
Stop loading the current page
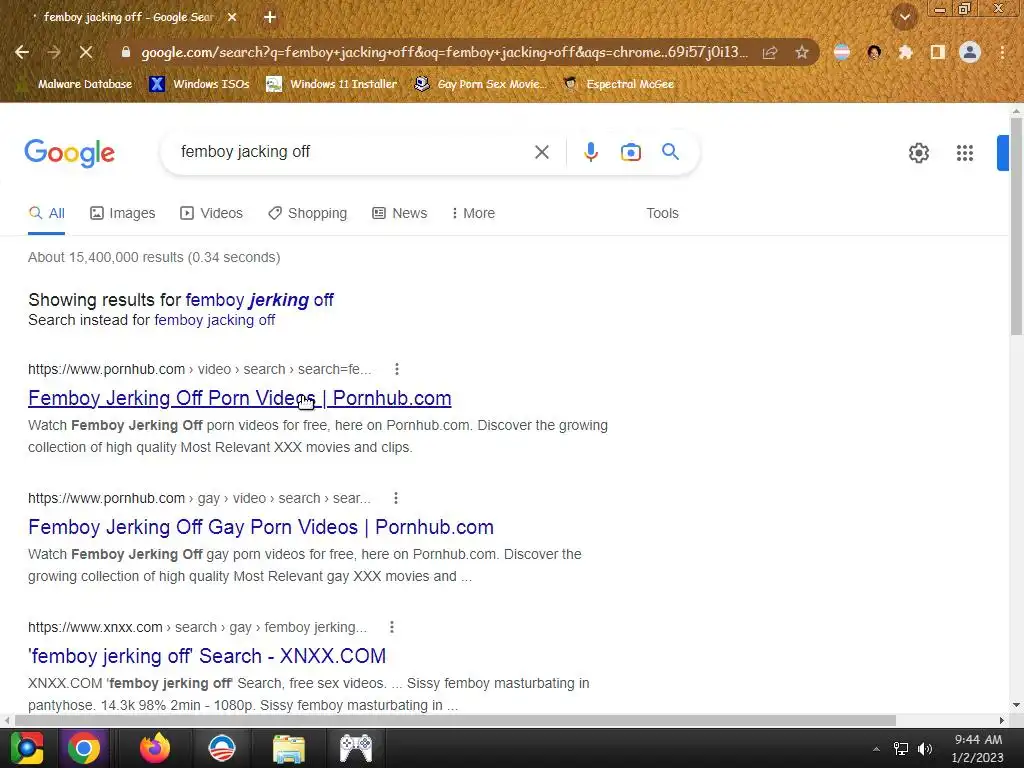[x=86, y=52]
